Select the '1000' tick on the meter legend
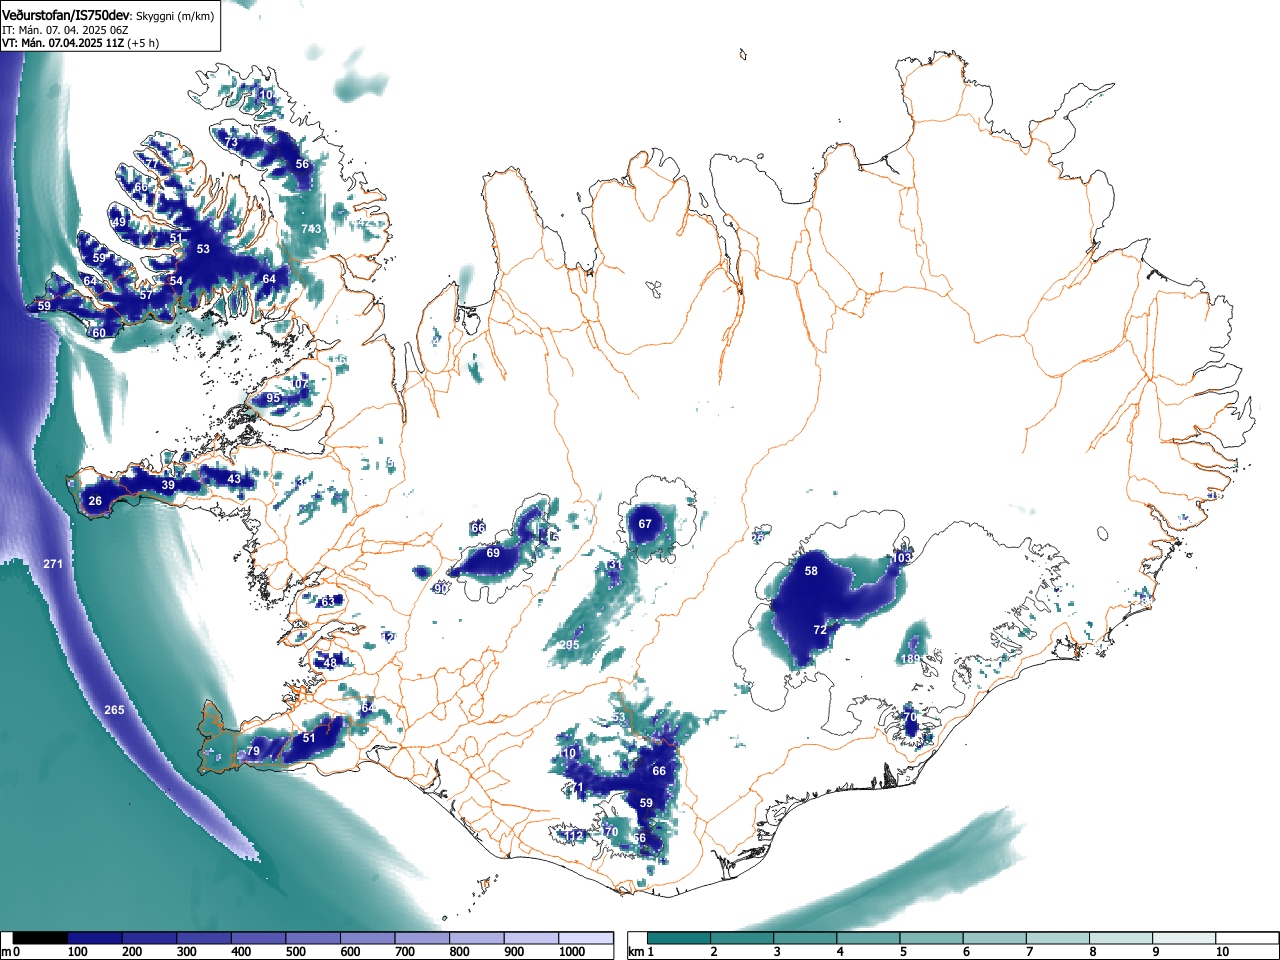1280x960 pixels. 572,952
